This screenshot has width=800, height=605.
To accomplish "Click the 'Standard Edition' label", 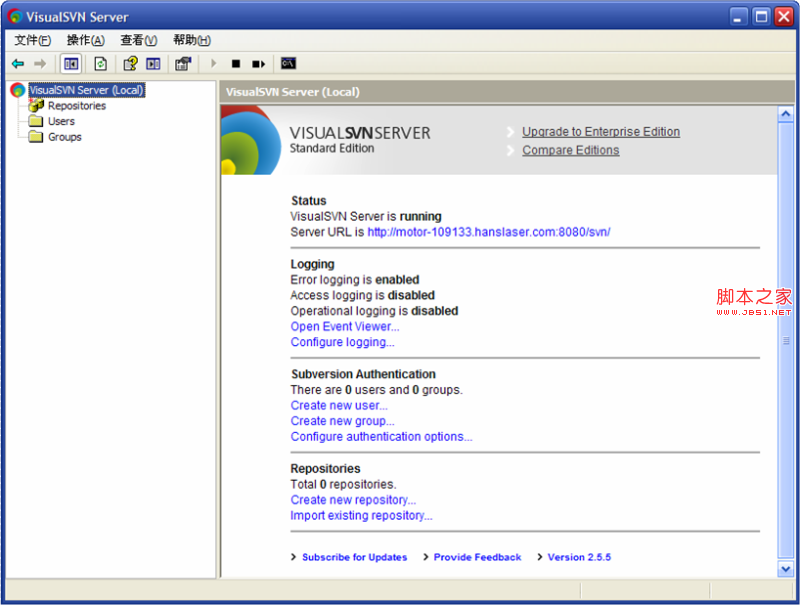I will [332, 148].
